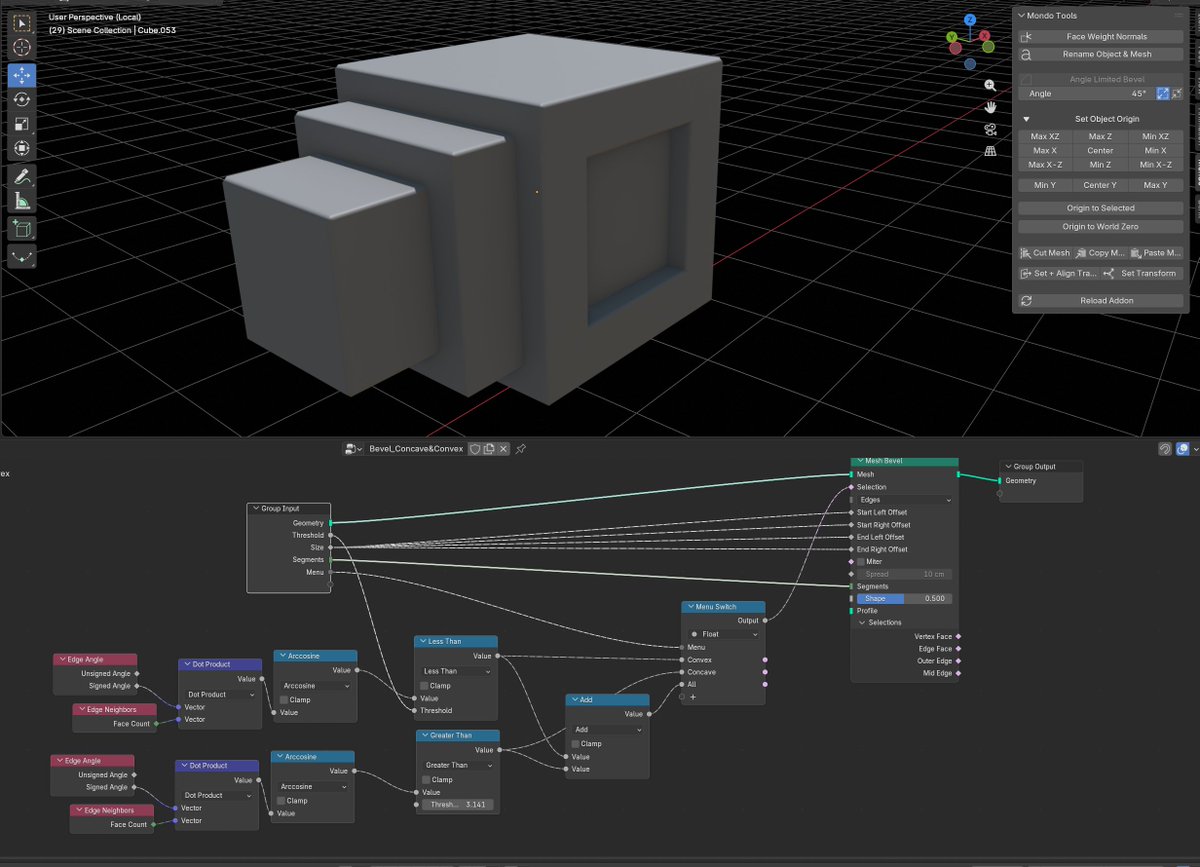
Task: Select the Measure tool
Action: [22, 201]
